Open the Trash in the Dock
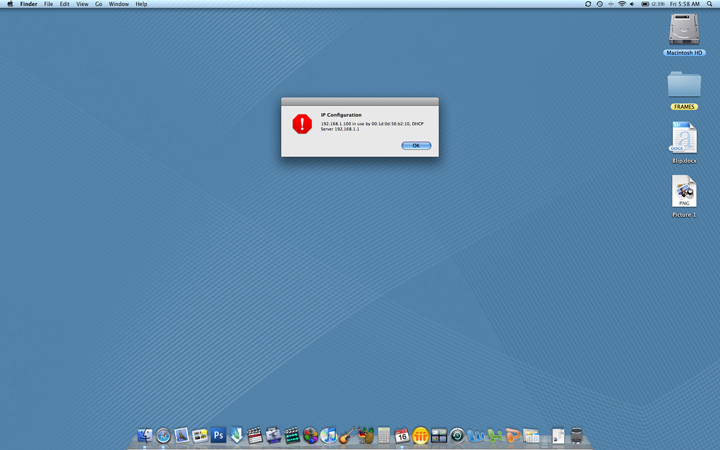The width and height of the screenshot is (720, 450). (x=577, y=435)
